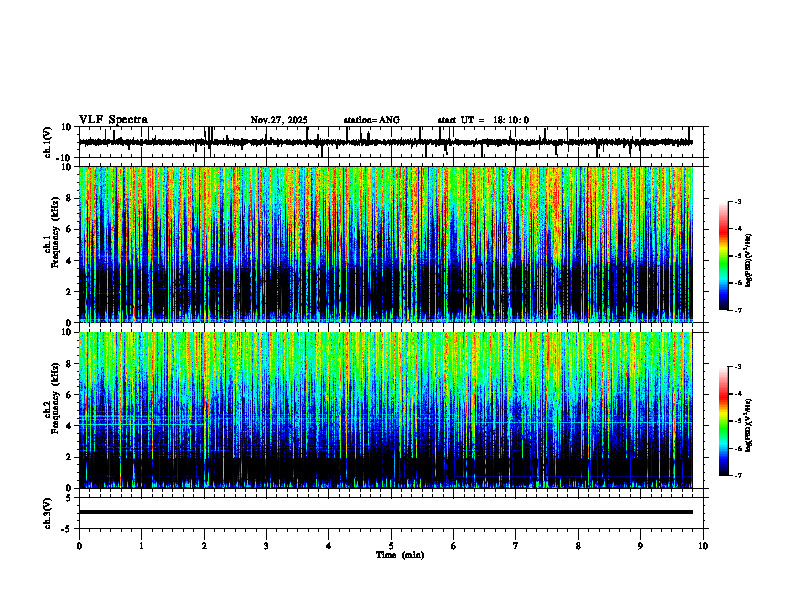Click the "-5" label on ch.2 color bar
The width and height of the screenshot is (792, 612).
pos(738,421)
